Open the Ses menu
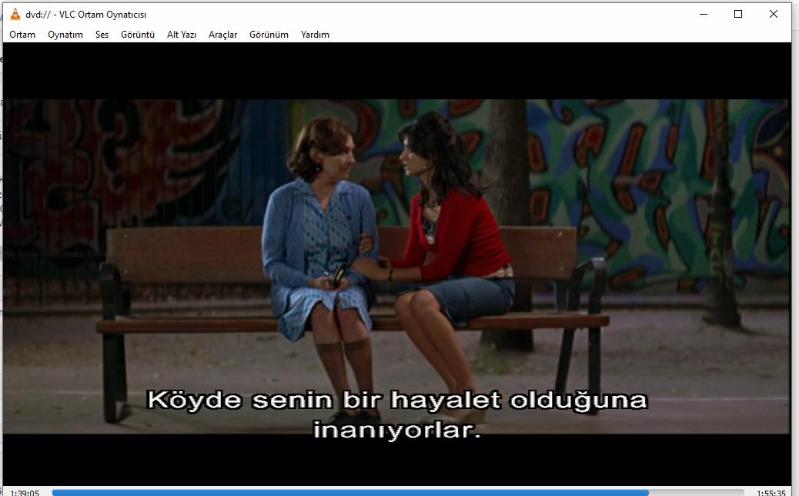The image size is (799, 496). coord(102,35)
